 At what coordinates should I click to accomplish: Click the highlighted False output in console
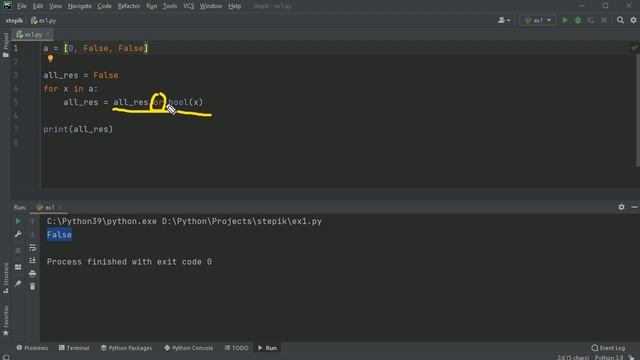59,235
